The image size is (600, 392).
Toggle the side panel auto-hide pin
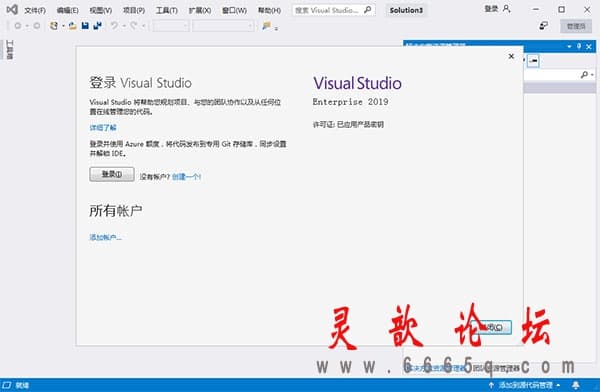pos(579,46)
